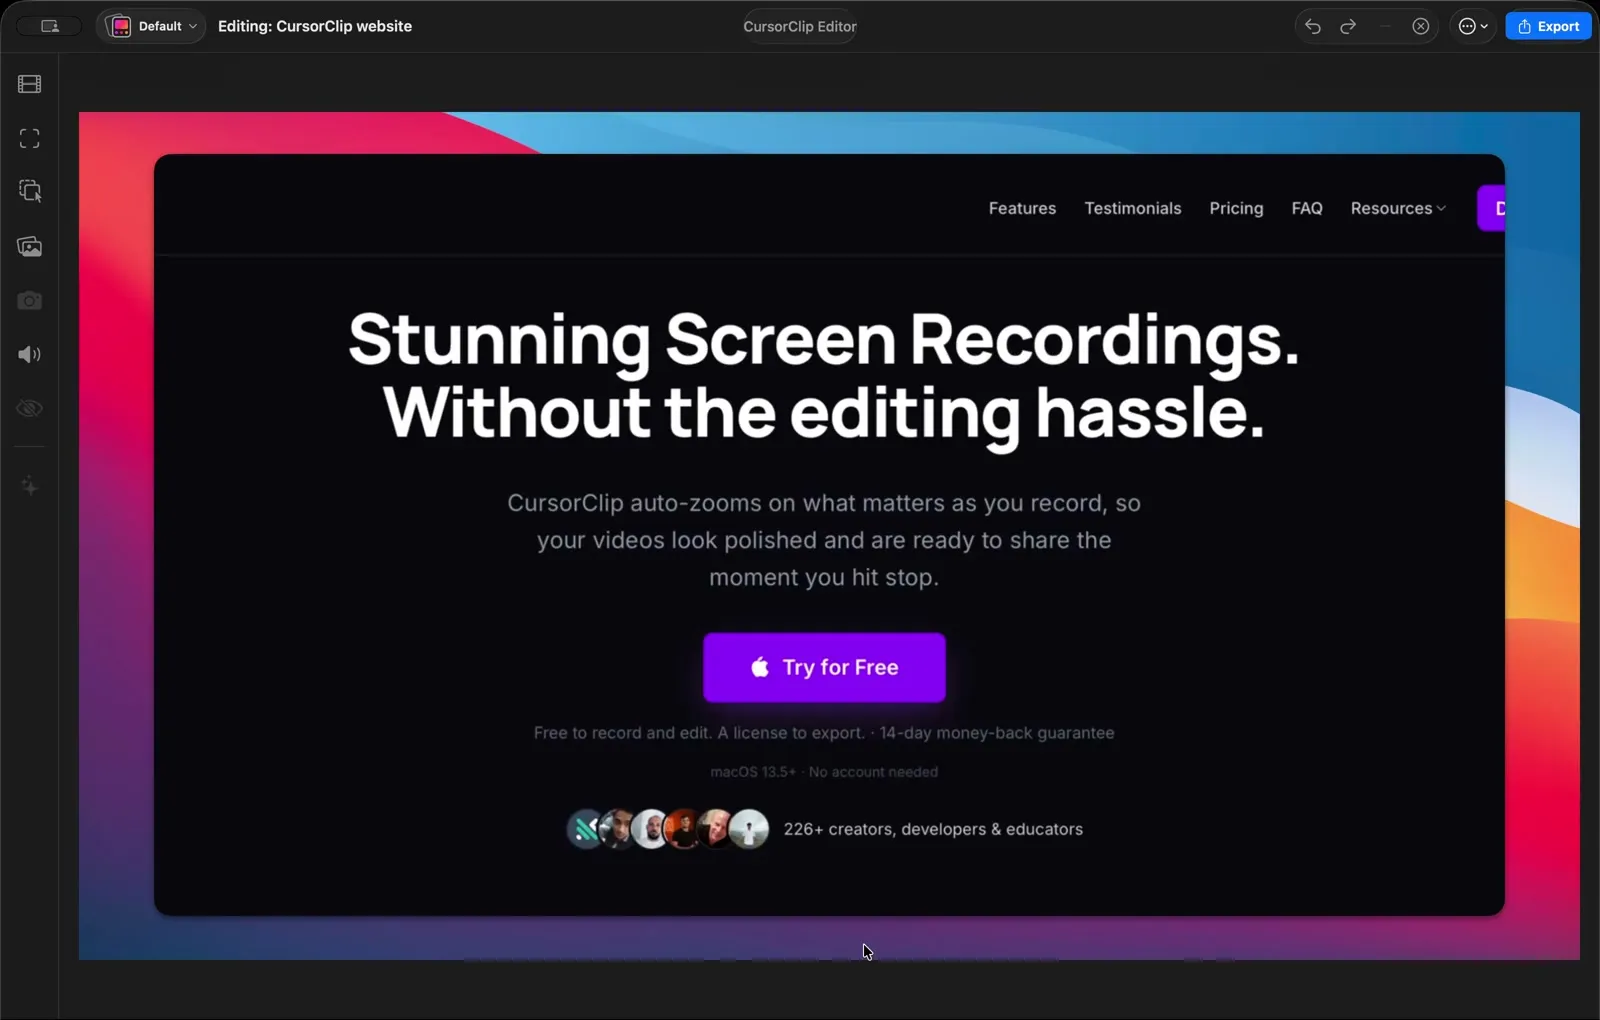Screen dimensions: 1600x1020
Task: Select the sparkles effects icon
Action: pyautogui.click(x=30, y=486)
